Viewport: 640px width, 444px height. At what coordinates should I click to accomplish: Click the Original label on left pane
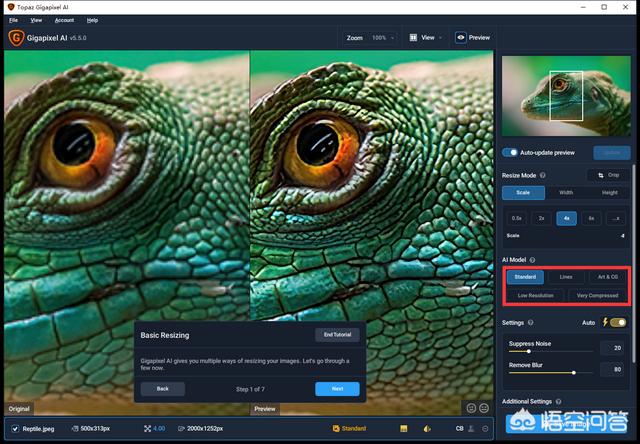[19, 409]
